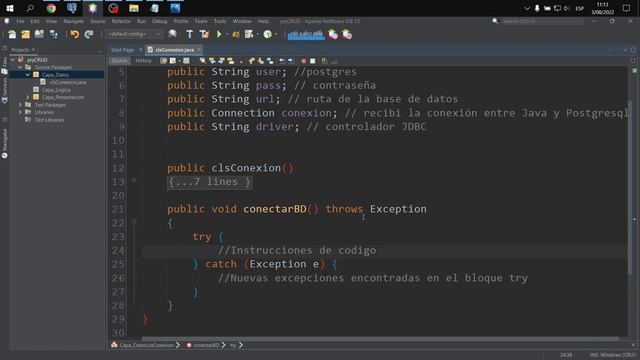
Task: Collapse the pryCRUD project node
Action: click(13, 60)
